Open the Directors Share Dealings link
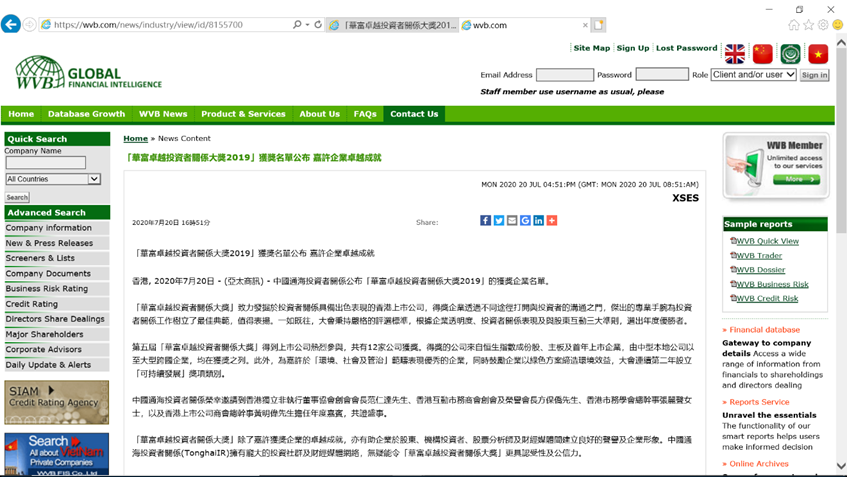The width and height of the screenshot is (847, 477). coord(57,319)
